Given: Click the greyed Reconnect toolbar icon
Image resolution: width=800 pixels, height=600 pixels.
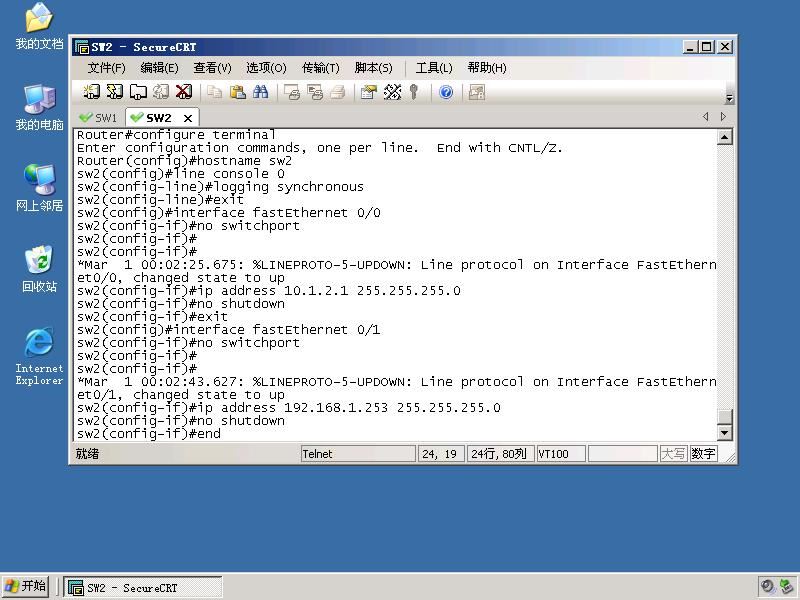Looking at the screenshot, I should tap(161, 92).
